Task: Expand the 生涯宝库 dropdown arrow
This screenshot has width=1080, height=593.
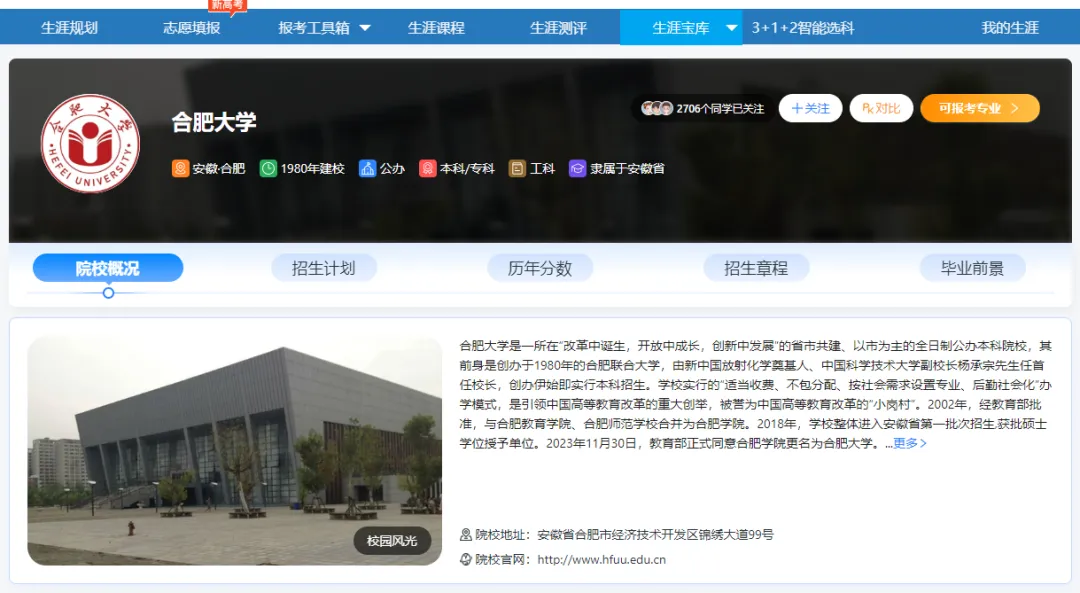Action: [731, 28]
